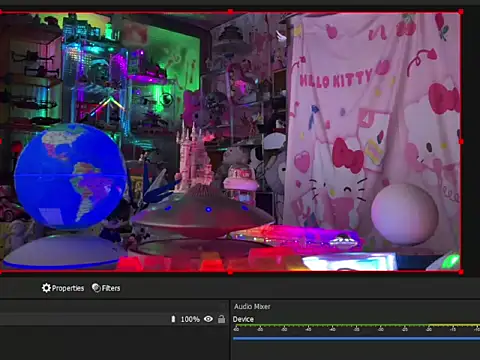This screenshot has height=360, width=480.
Task: Click the white sphere lamp in preview
Action: point(404,214)
